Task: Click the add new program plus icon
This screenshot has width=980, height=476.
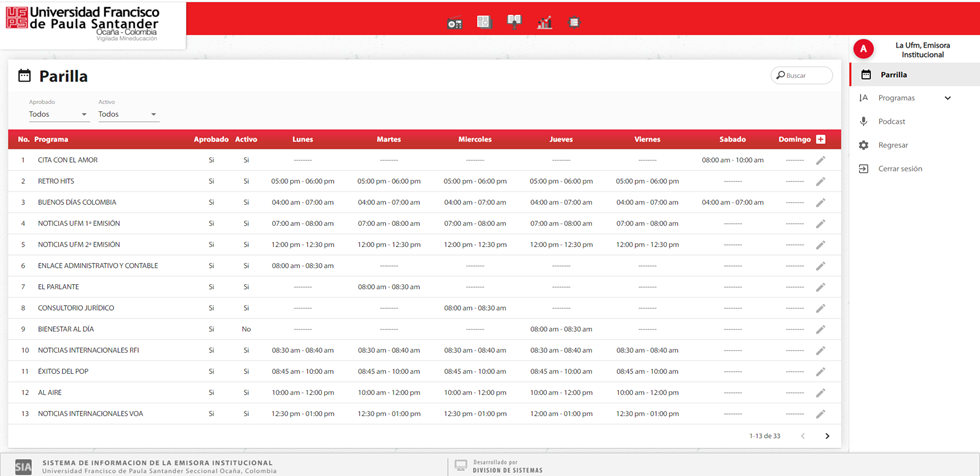Action: [x=821, y=139]
